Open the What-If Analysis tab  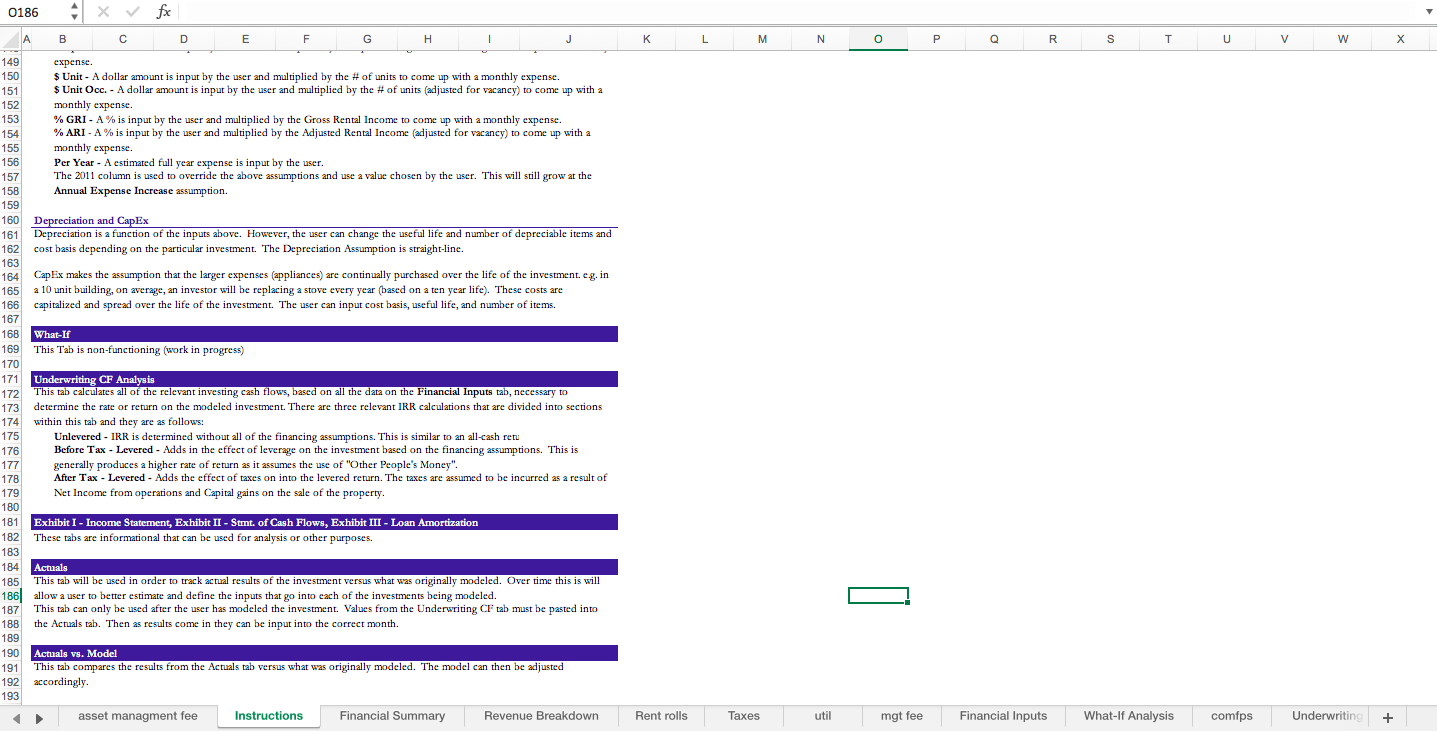coord(1129,716)
